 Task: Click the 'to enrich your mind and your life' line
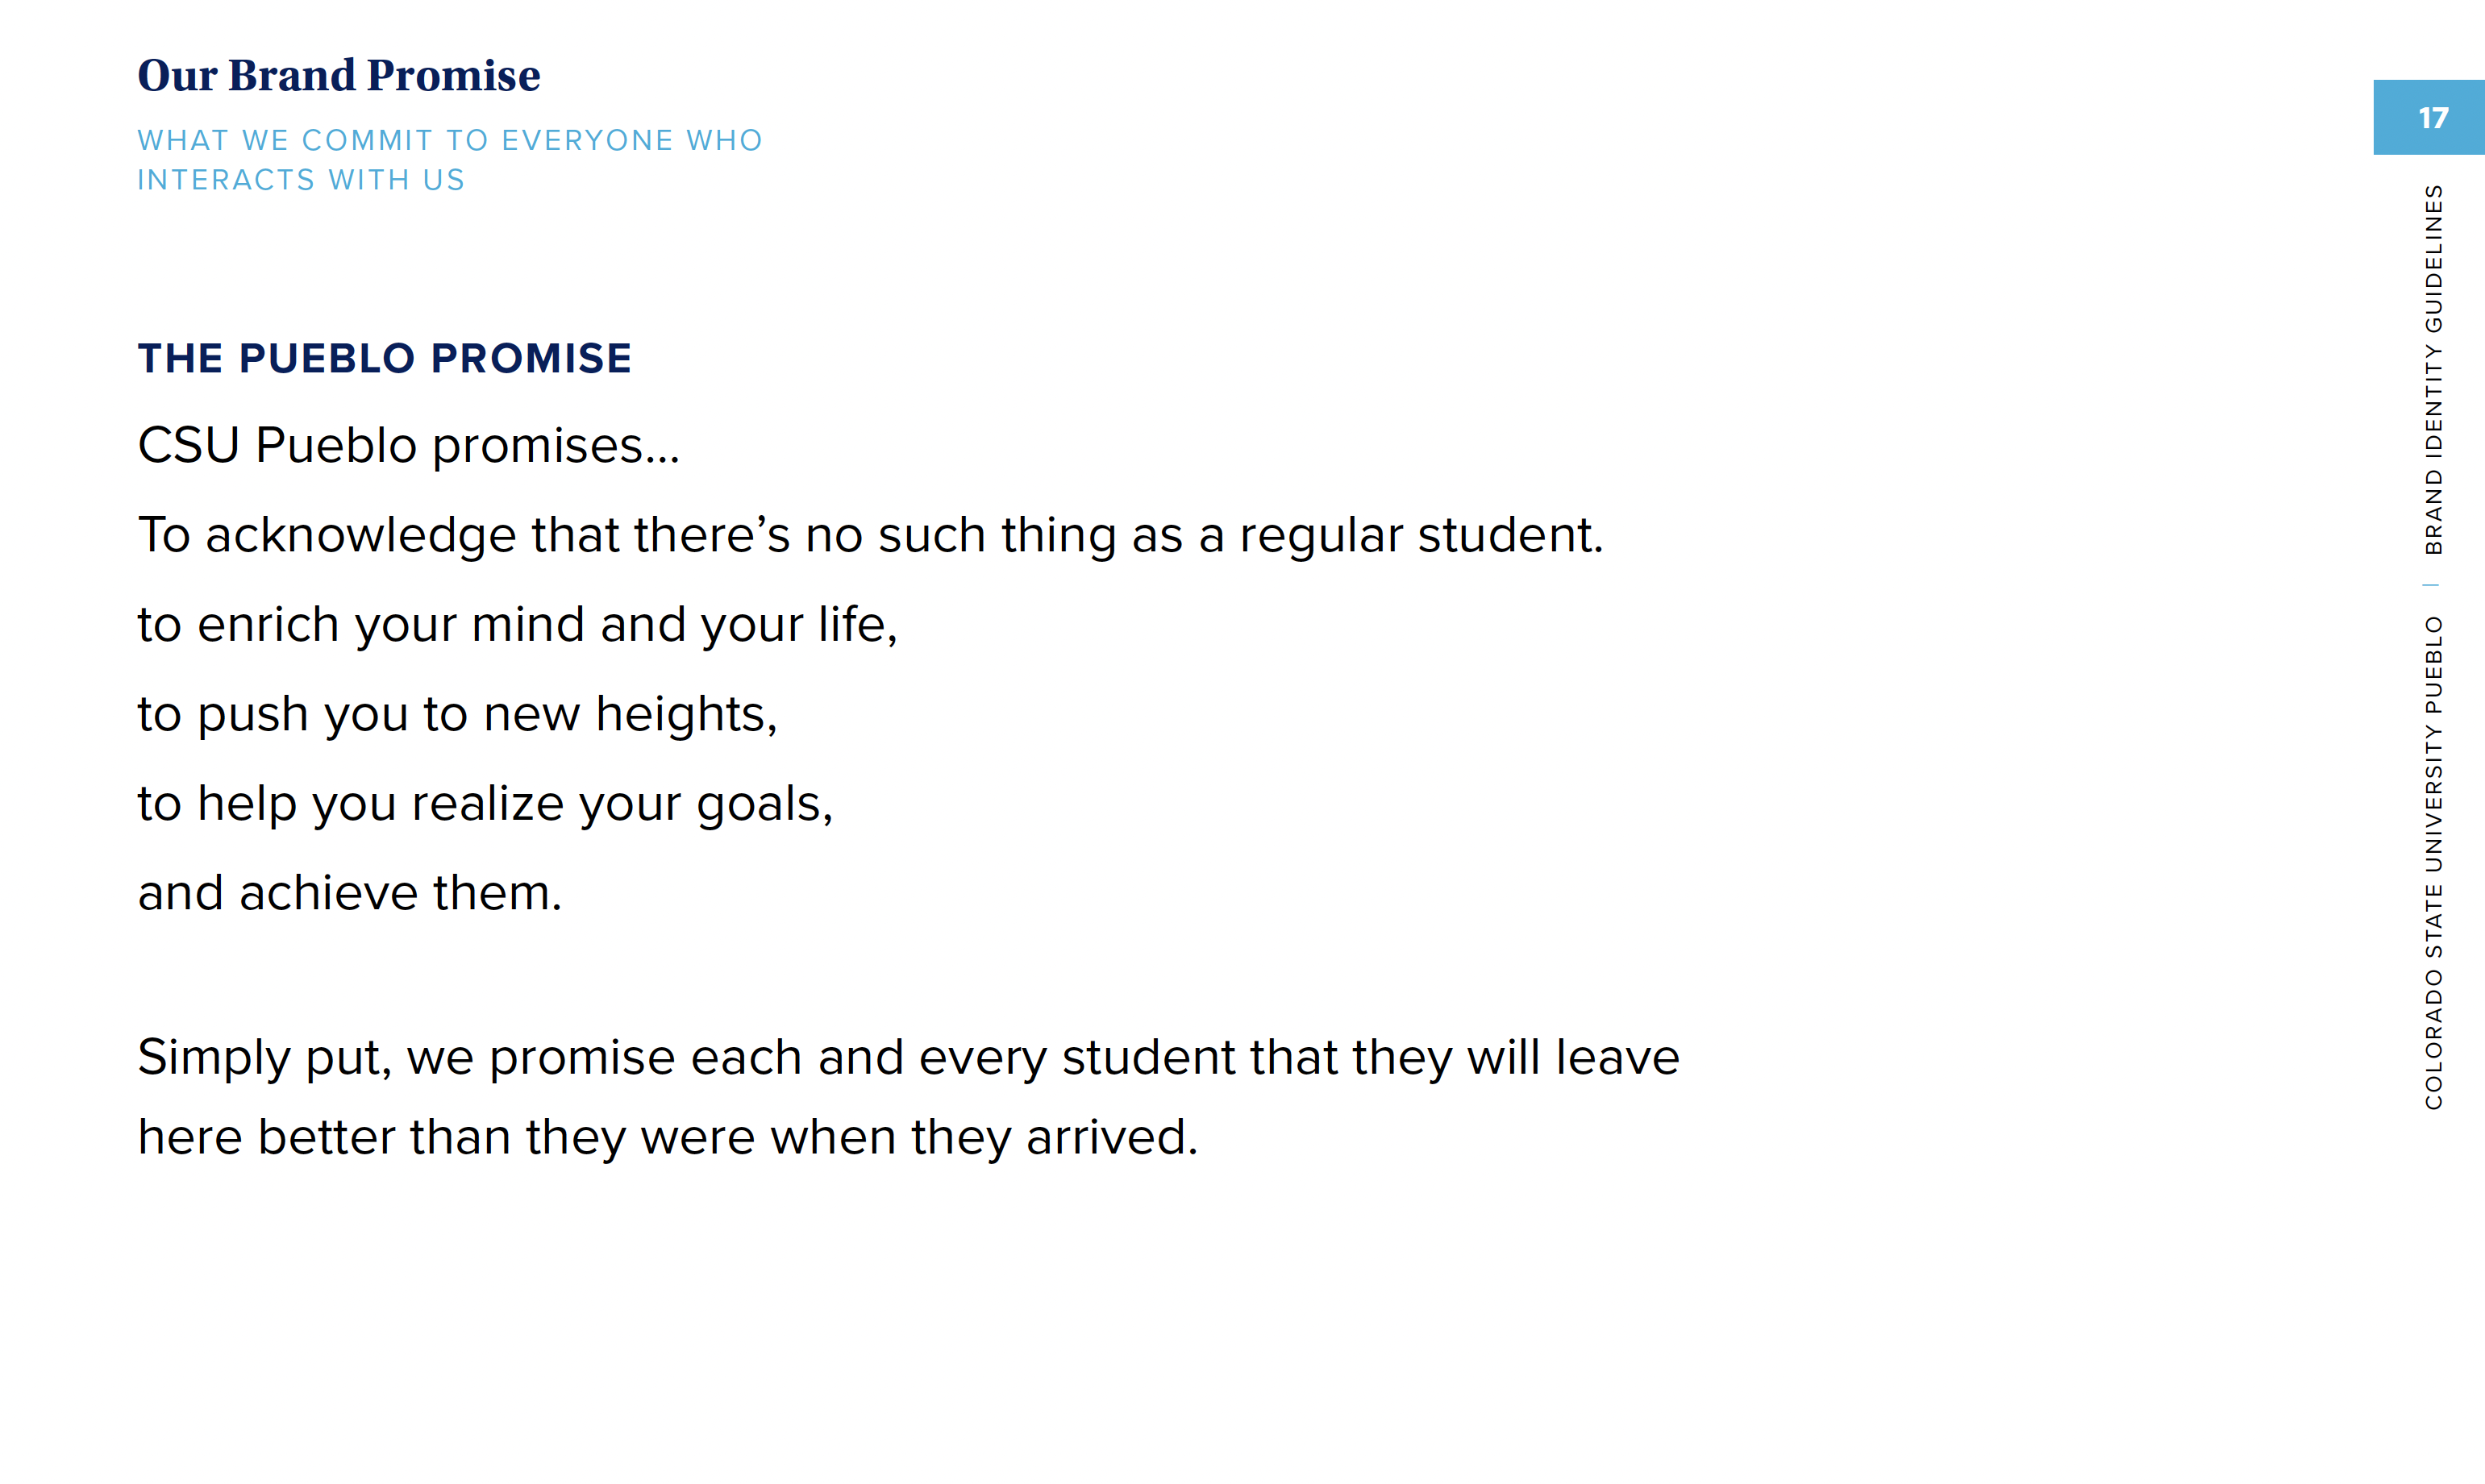point(518,625)
